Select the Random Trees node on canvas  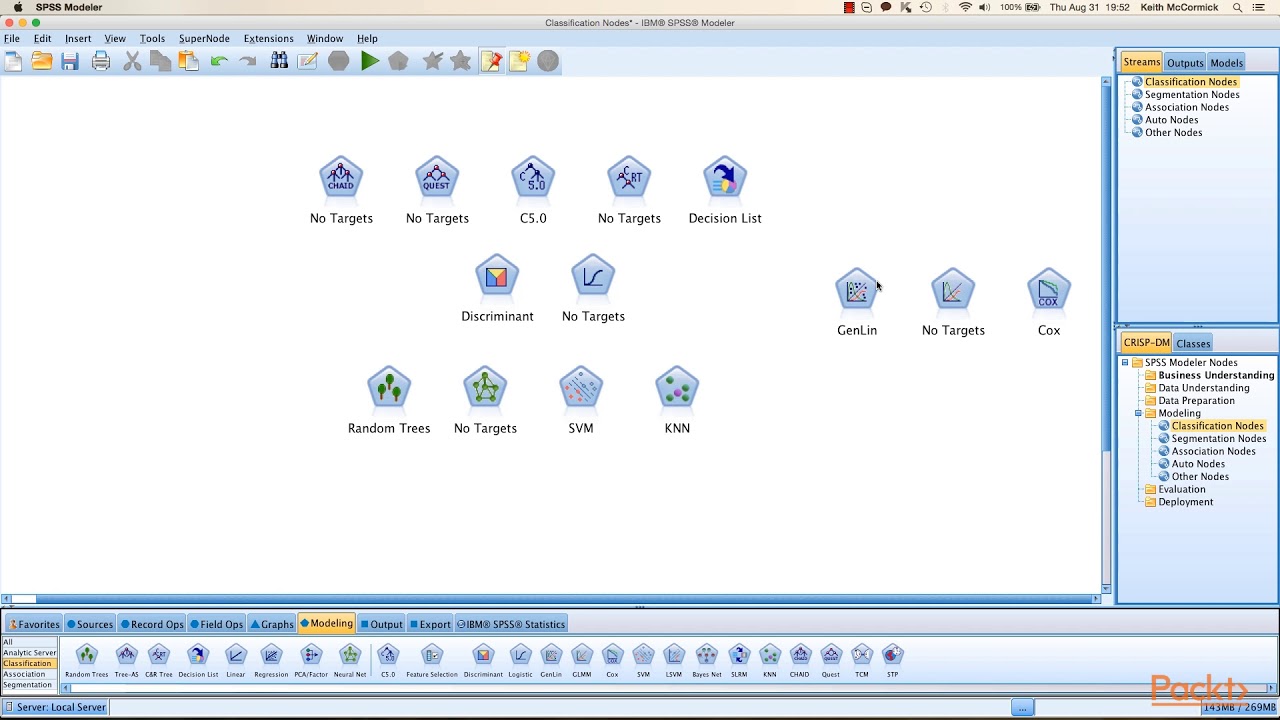[389, 388]
